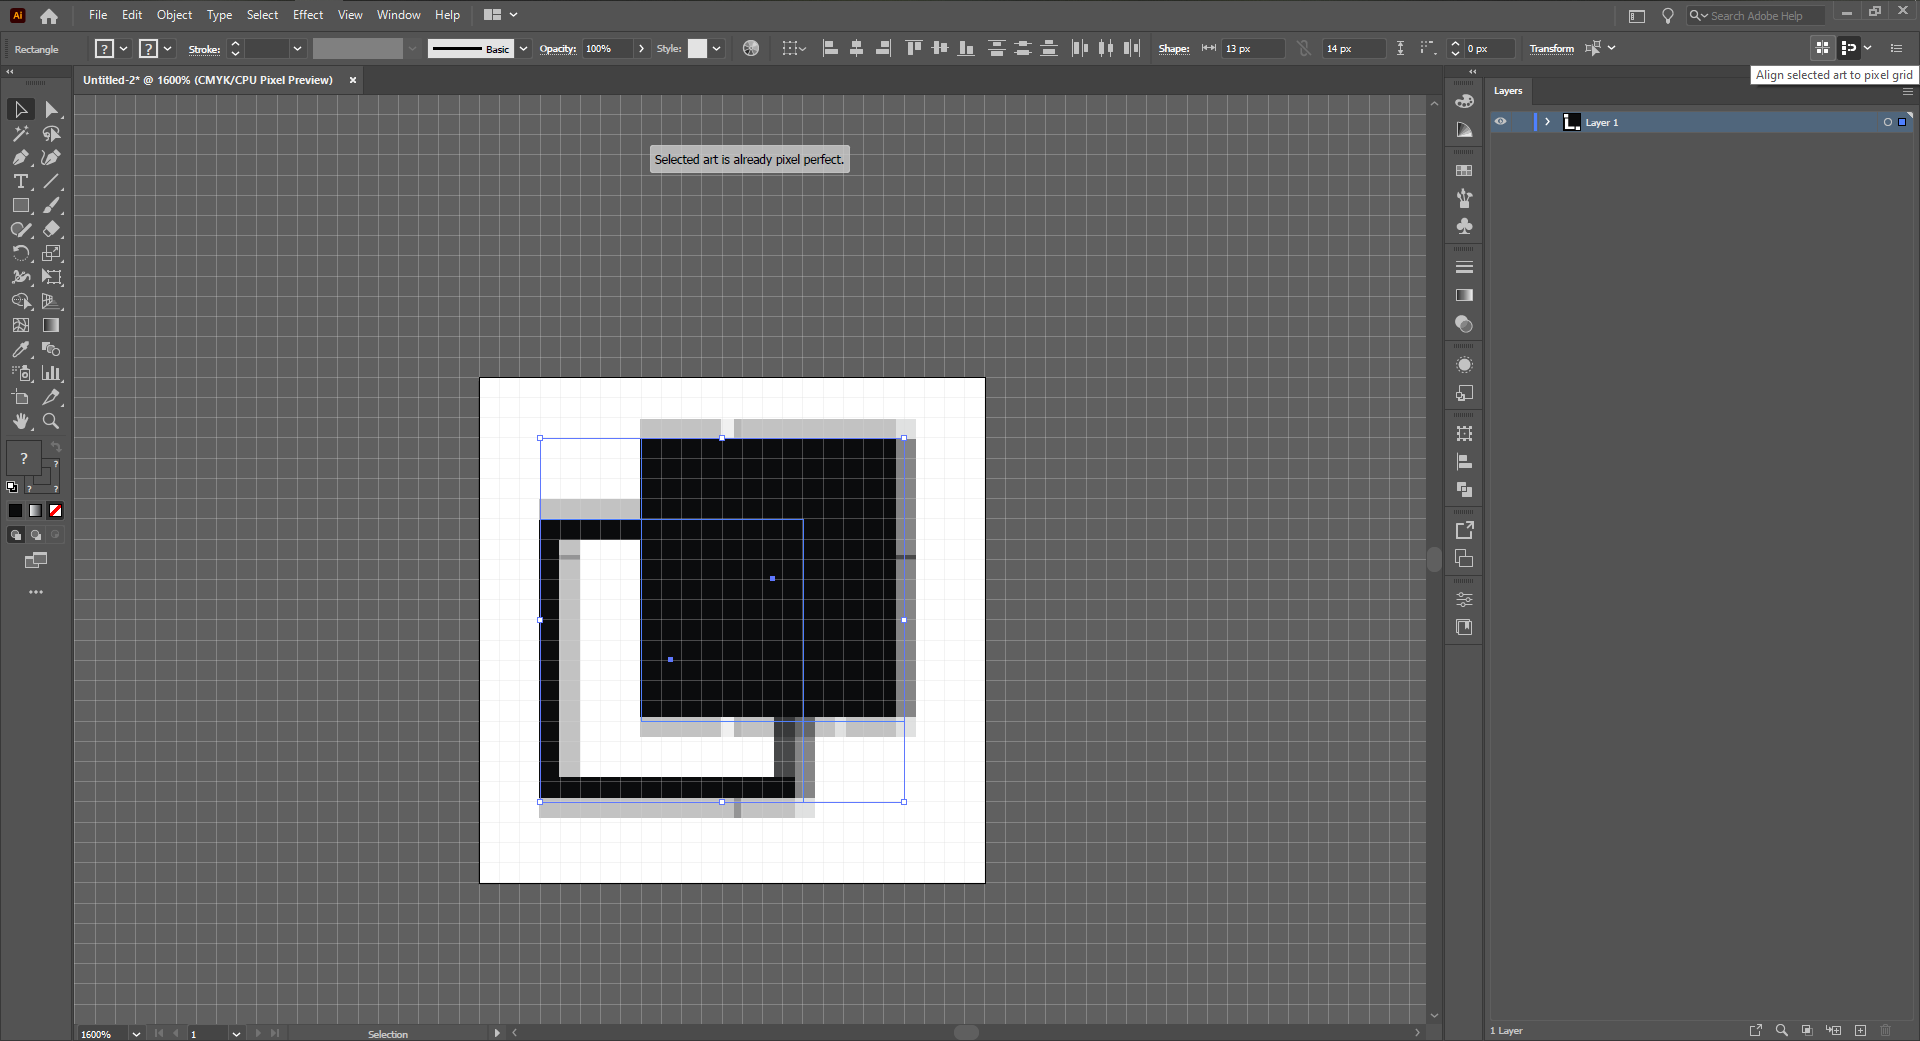Open the Swatches panel

click(1464, 170)
